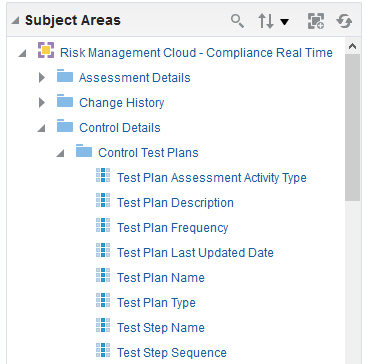Image resolution: width=365 pixels, height=364 pixels.
Task: Select Test Plan Name column
Action: [161, 278]
